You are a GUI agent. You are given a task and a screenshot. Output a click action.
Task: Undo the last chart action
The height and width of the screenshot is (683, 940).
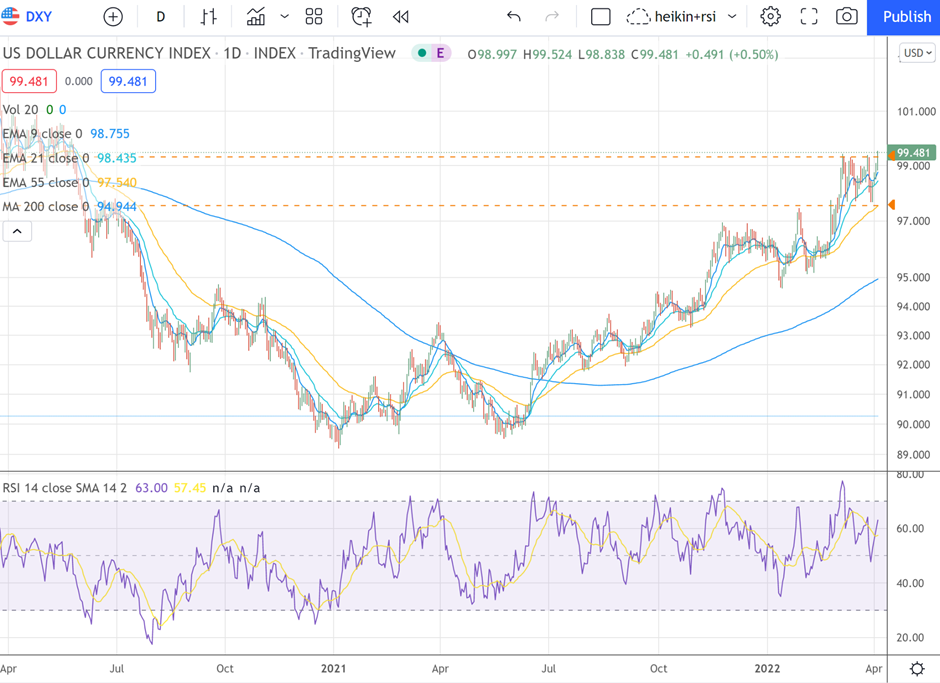tap(514, 17)
